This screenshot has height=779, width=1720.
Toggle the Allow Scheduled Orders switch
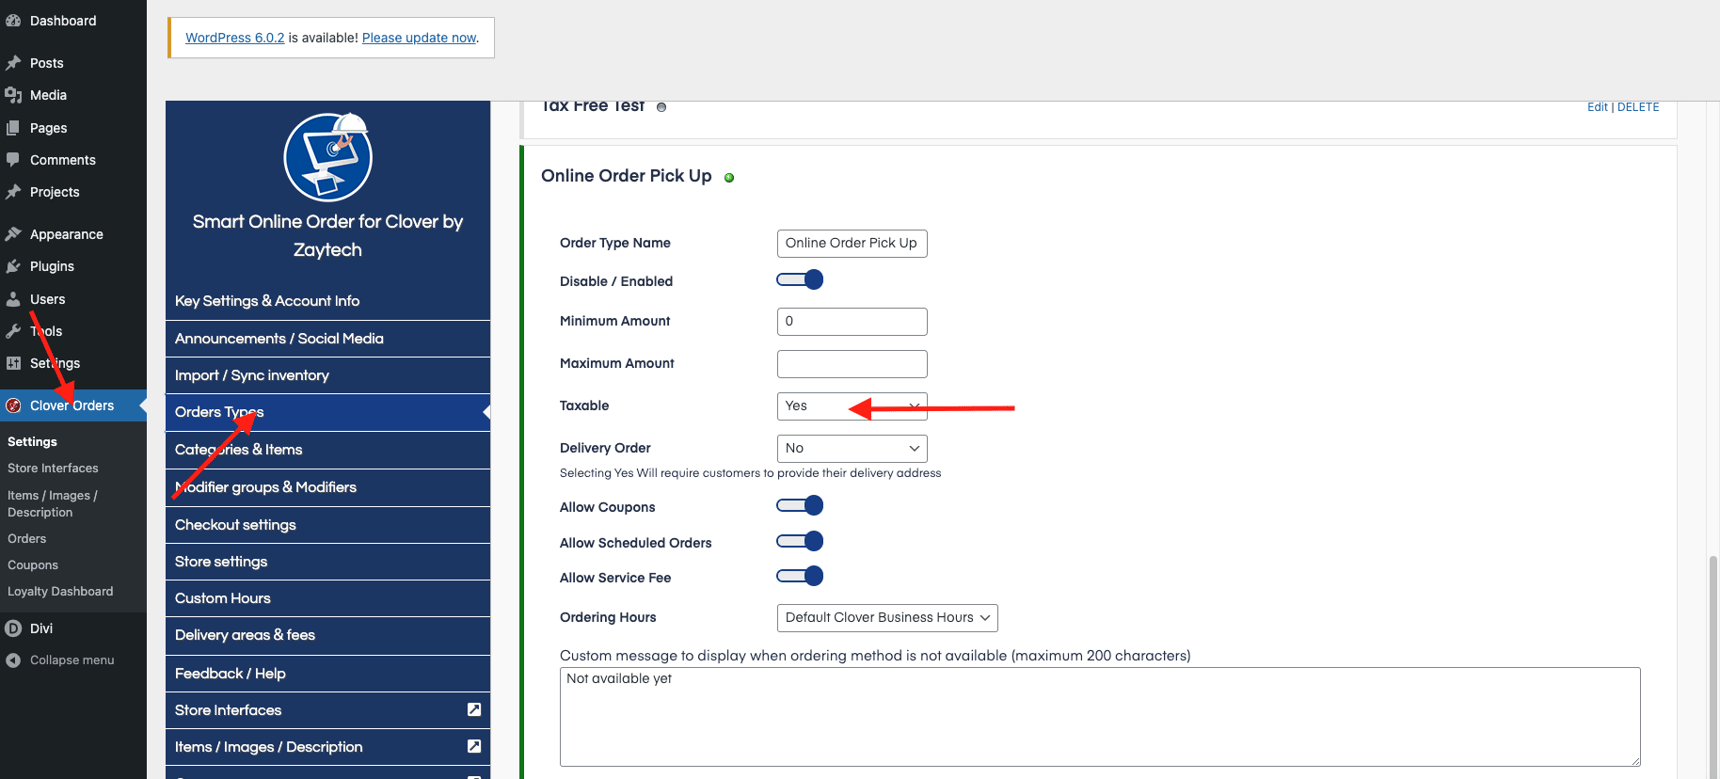click(x=800, y=541)
